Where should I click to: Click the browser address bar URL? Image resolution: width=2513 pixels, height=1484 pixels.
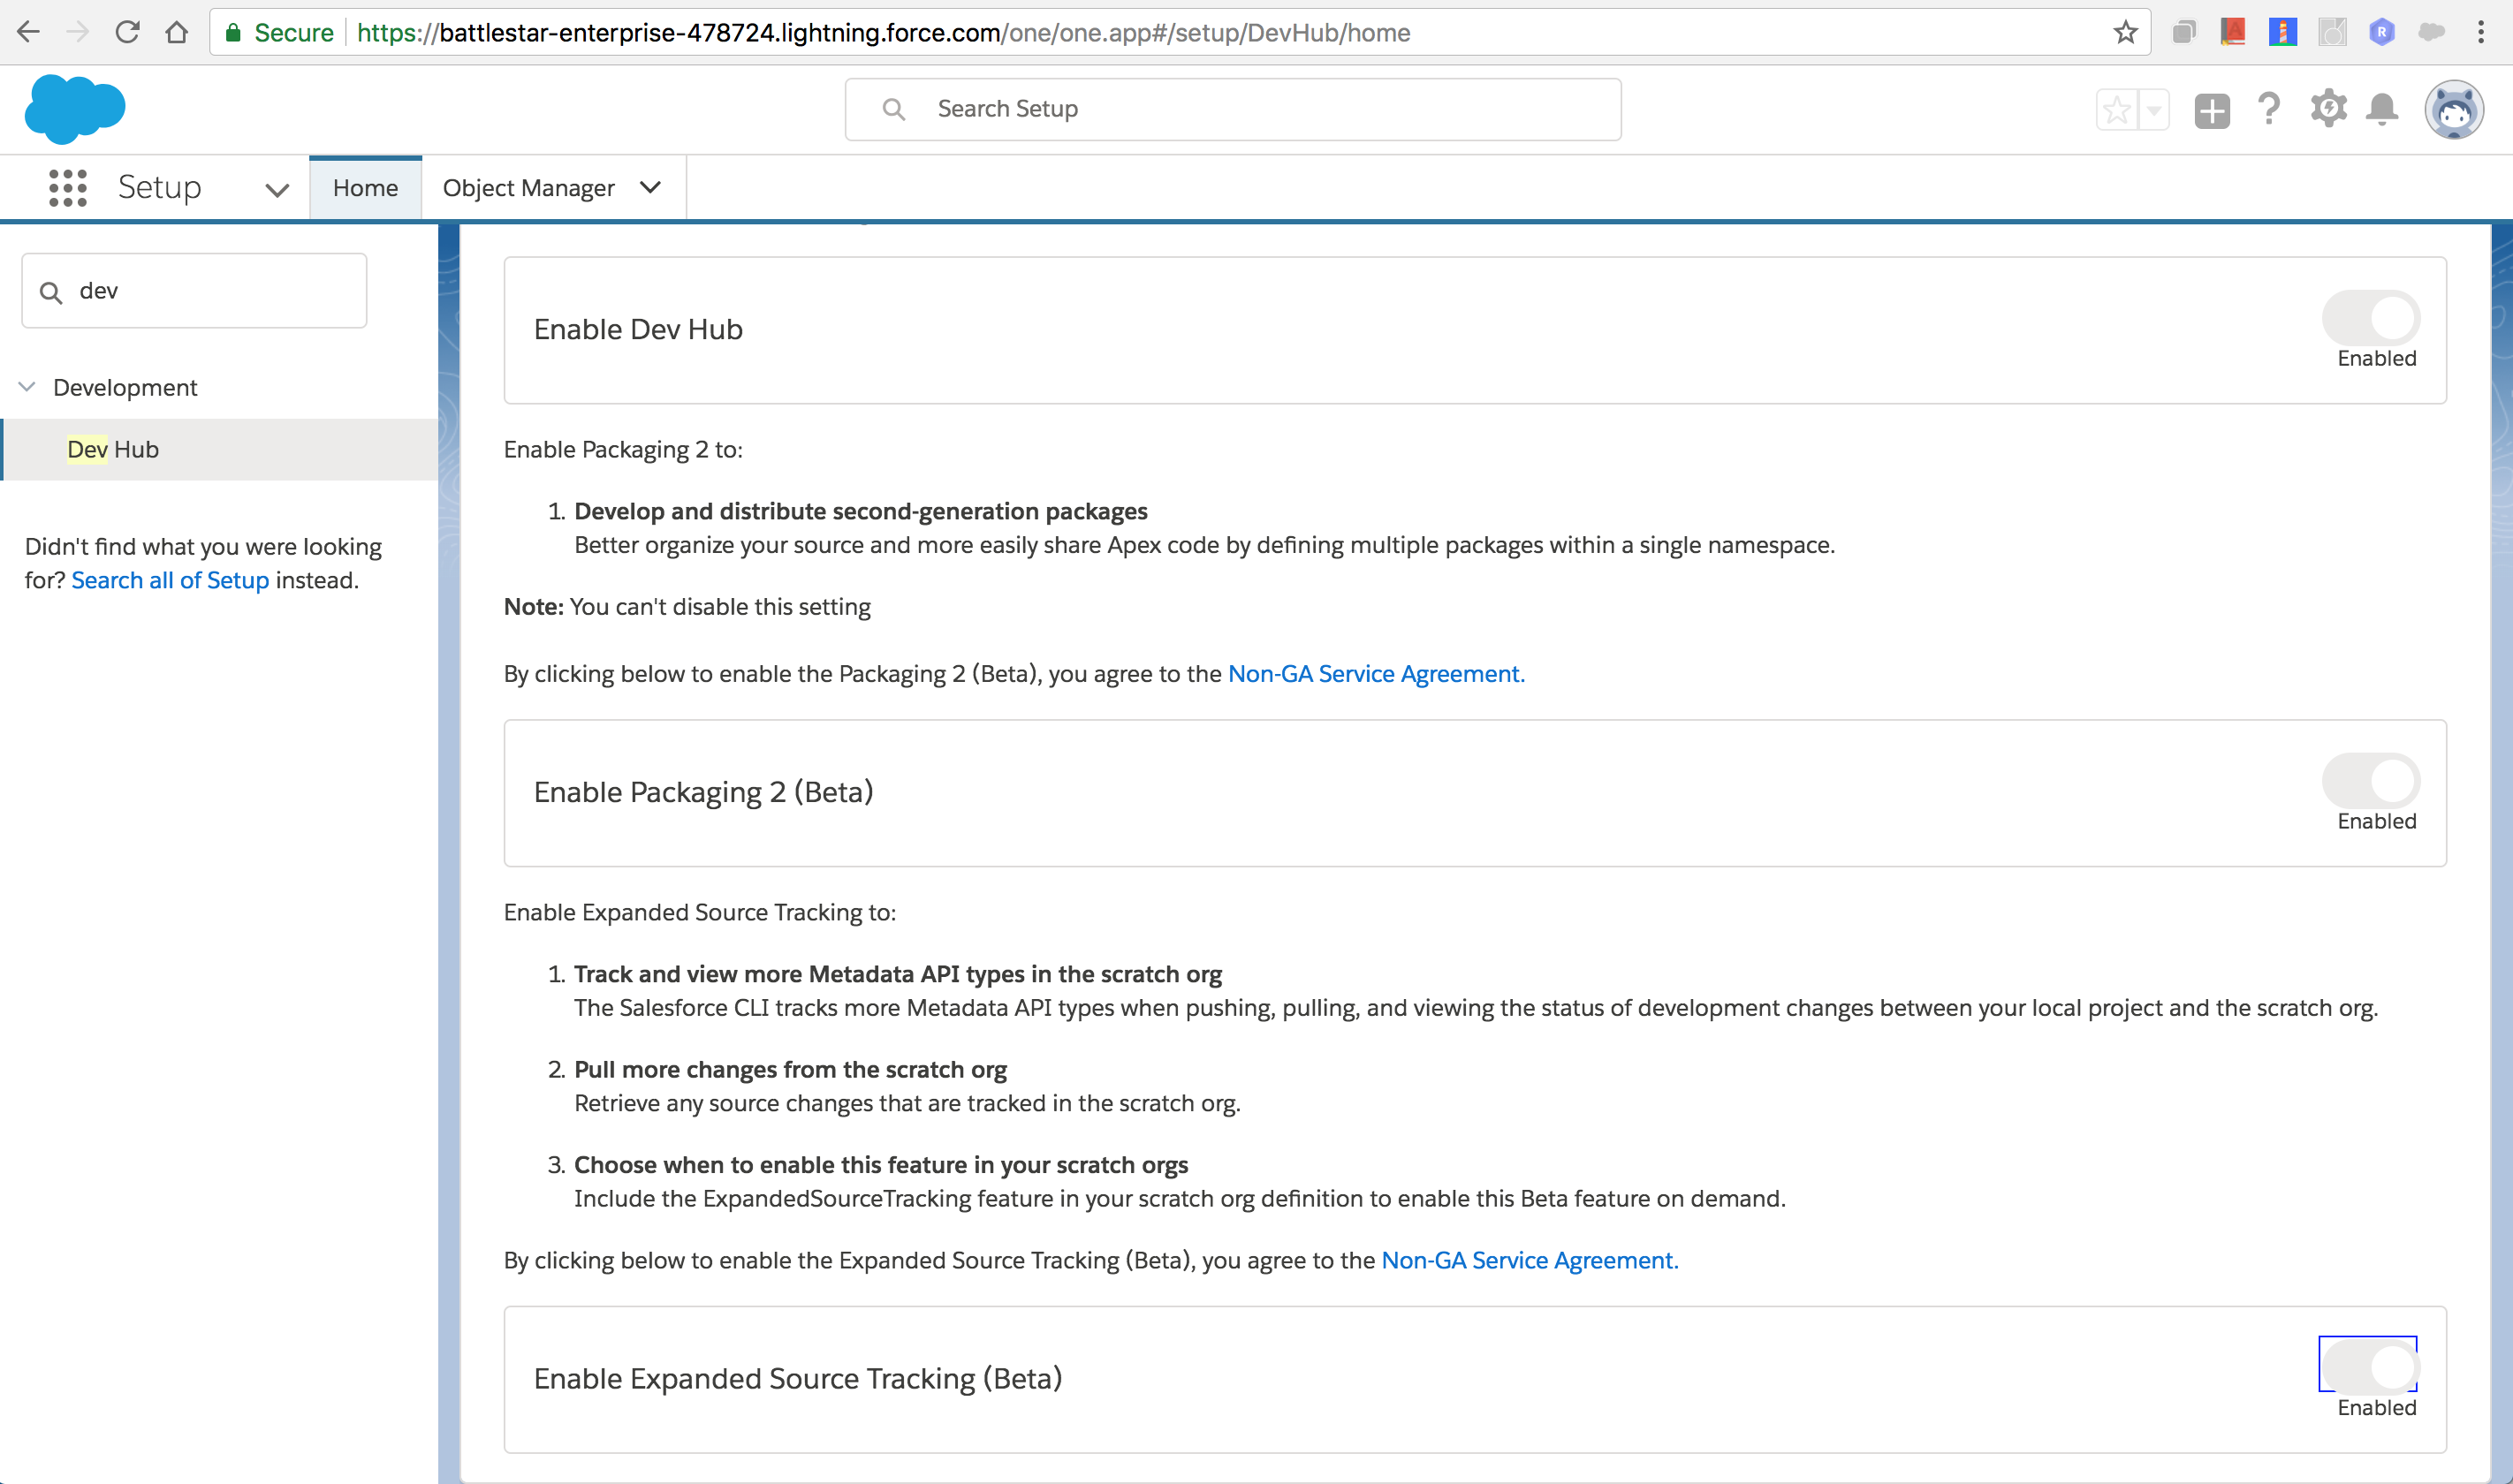(x=883, y=32)
